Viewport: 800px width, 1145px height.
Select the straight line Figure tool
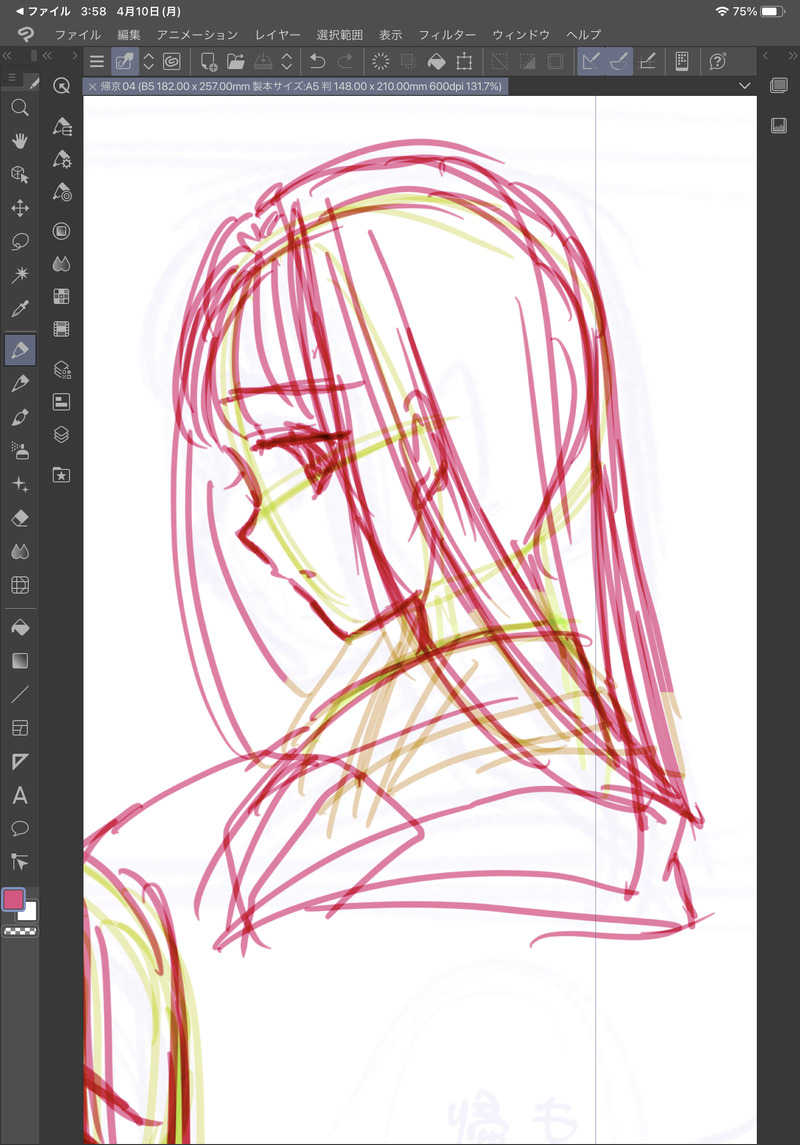(x=20, y=694)
